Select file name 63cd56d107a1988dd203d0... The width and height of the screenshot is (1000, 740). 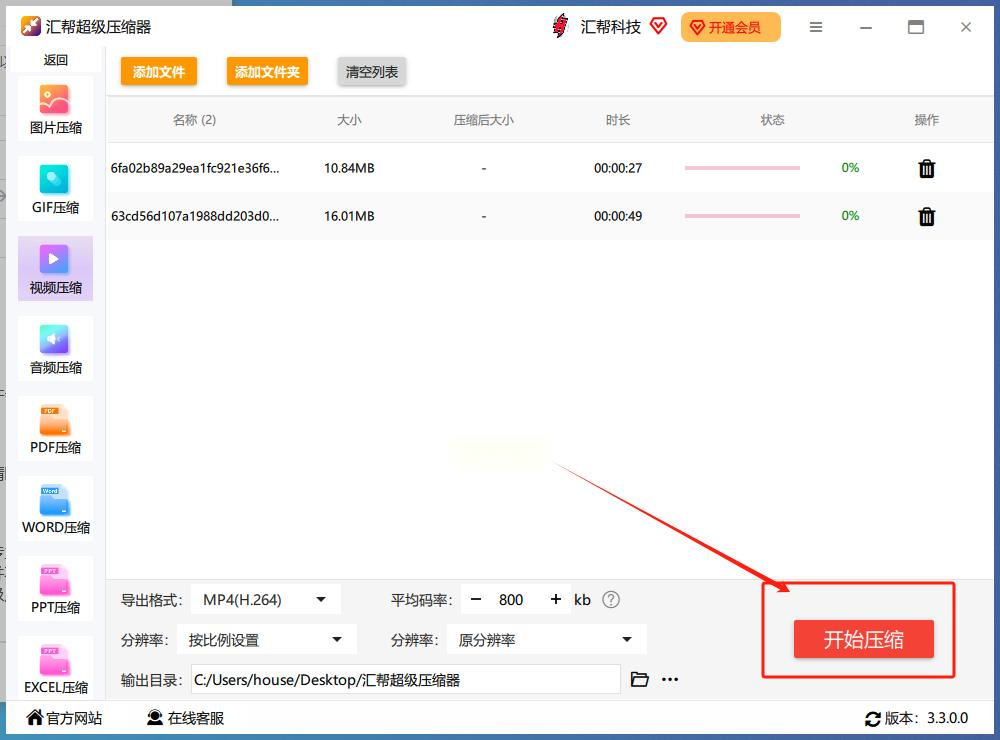point(195,216)
